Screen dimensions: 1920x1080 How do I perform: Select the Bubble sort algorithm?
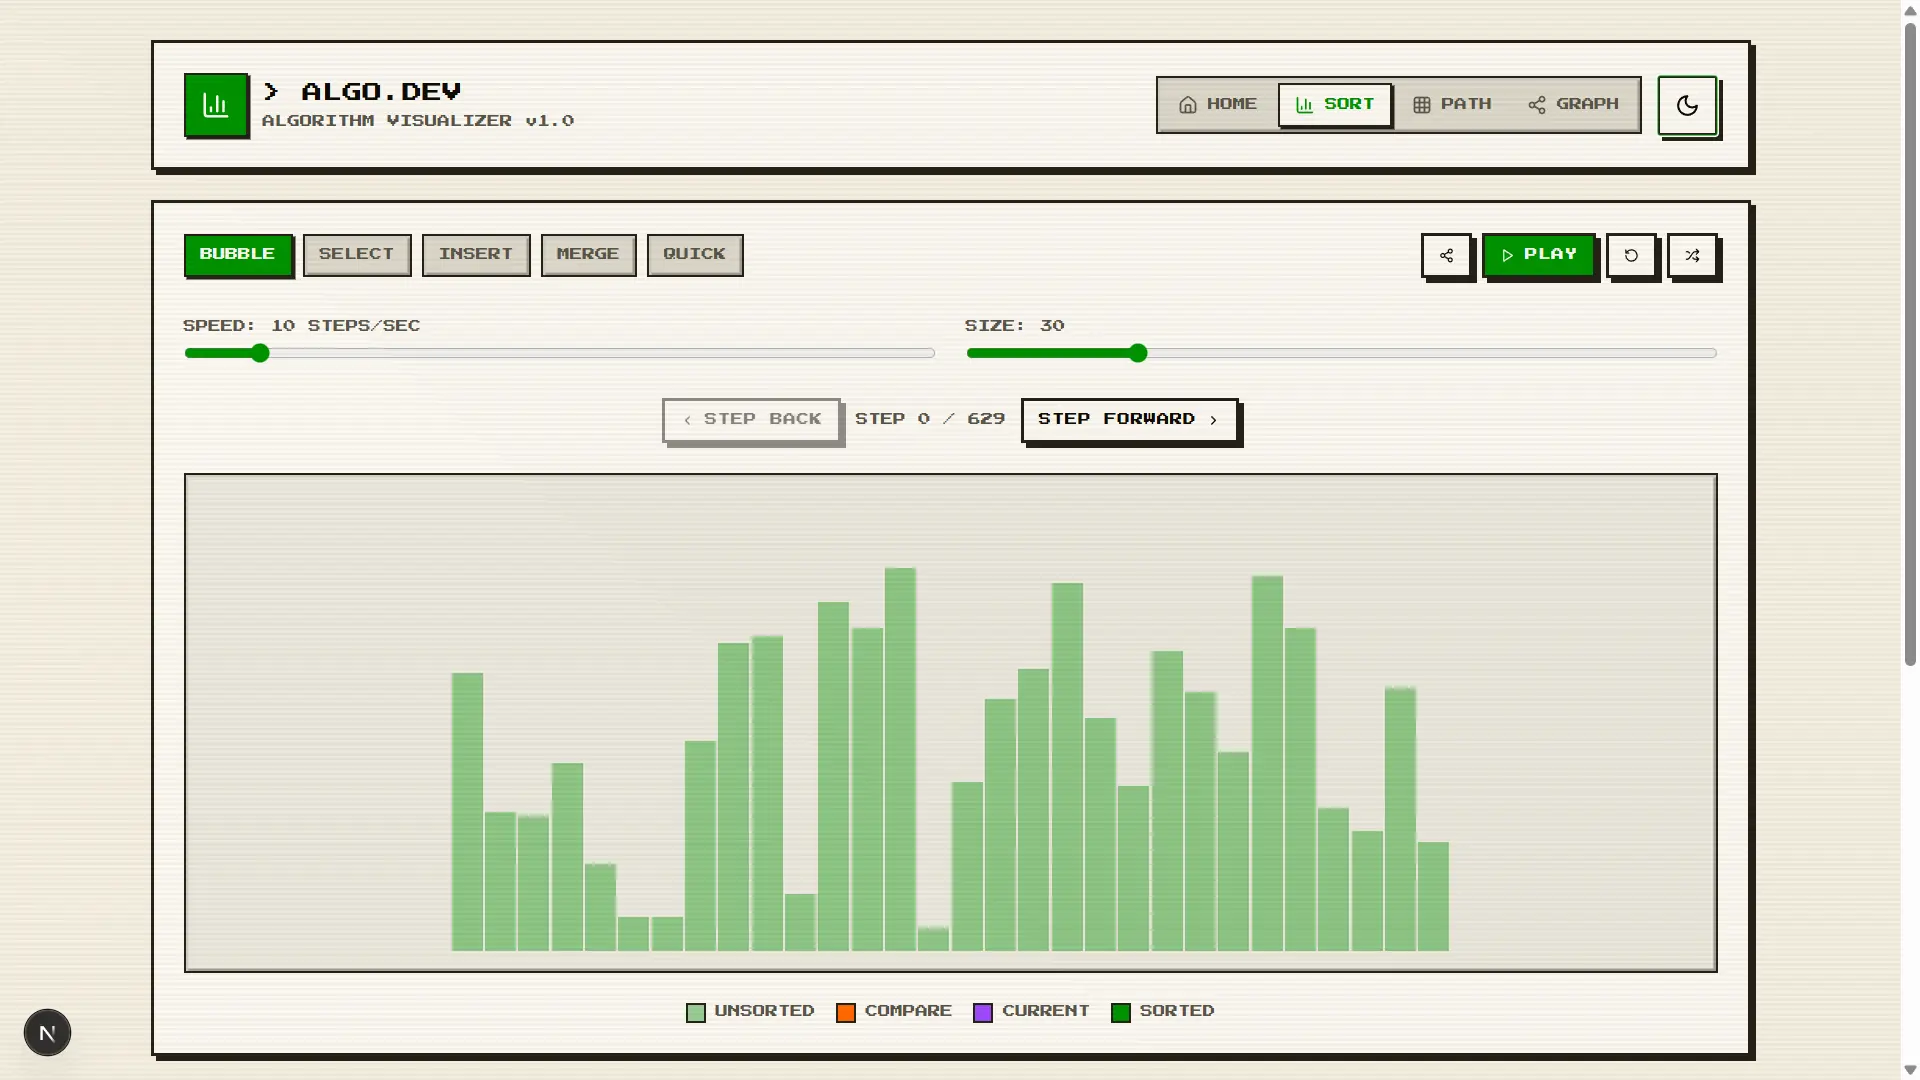coord(237,254)
